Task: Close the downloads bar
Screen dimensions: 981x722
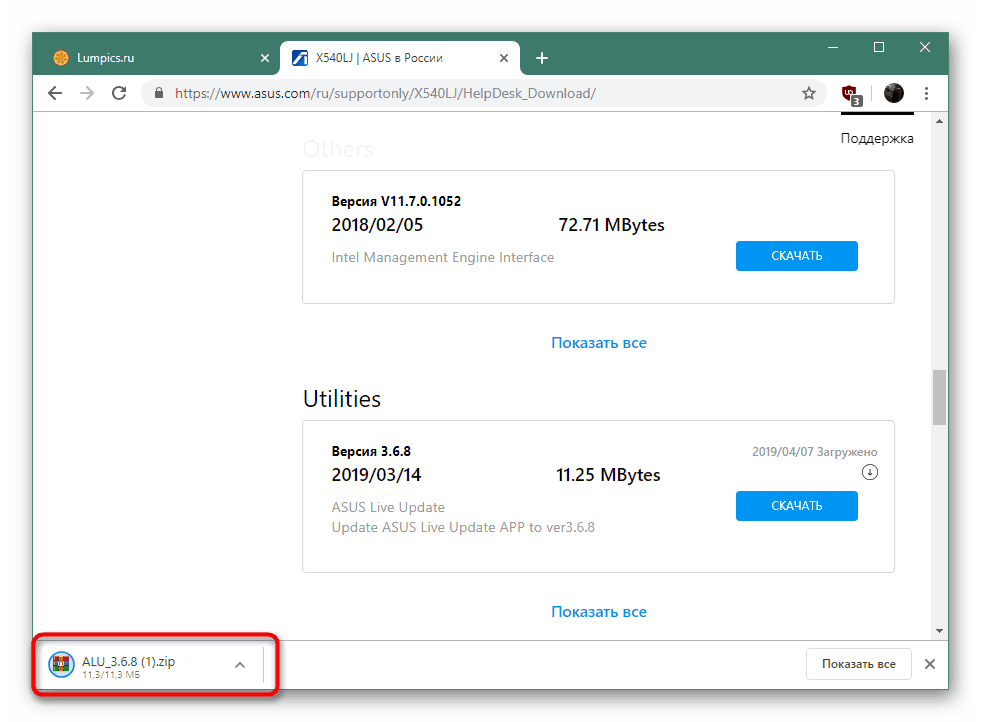Action: 930,664
